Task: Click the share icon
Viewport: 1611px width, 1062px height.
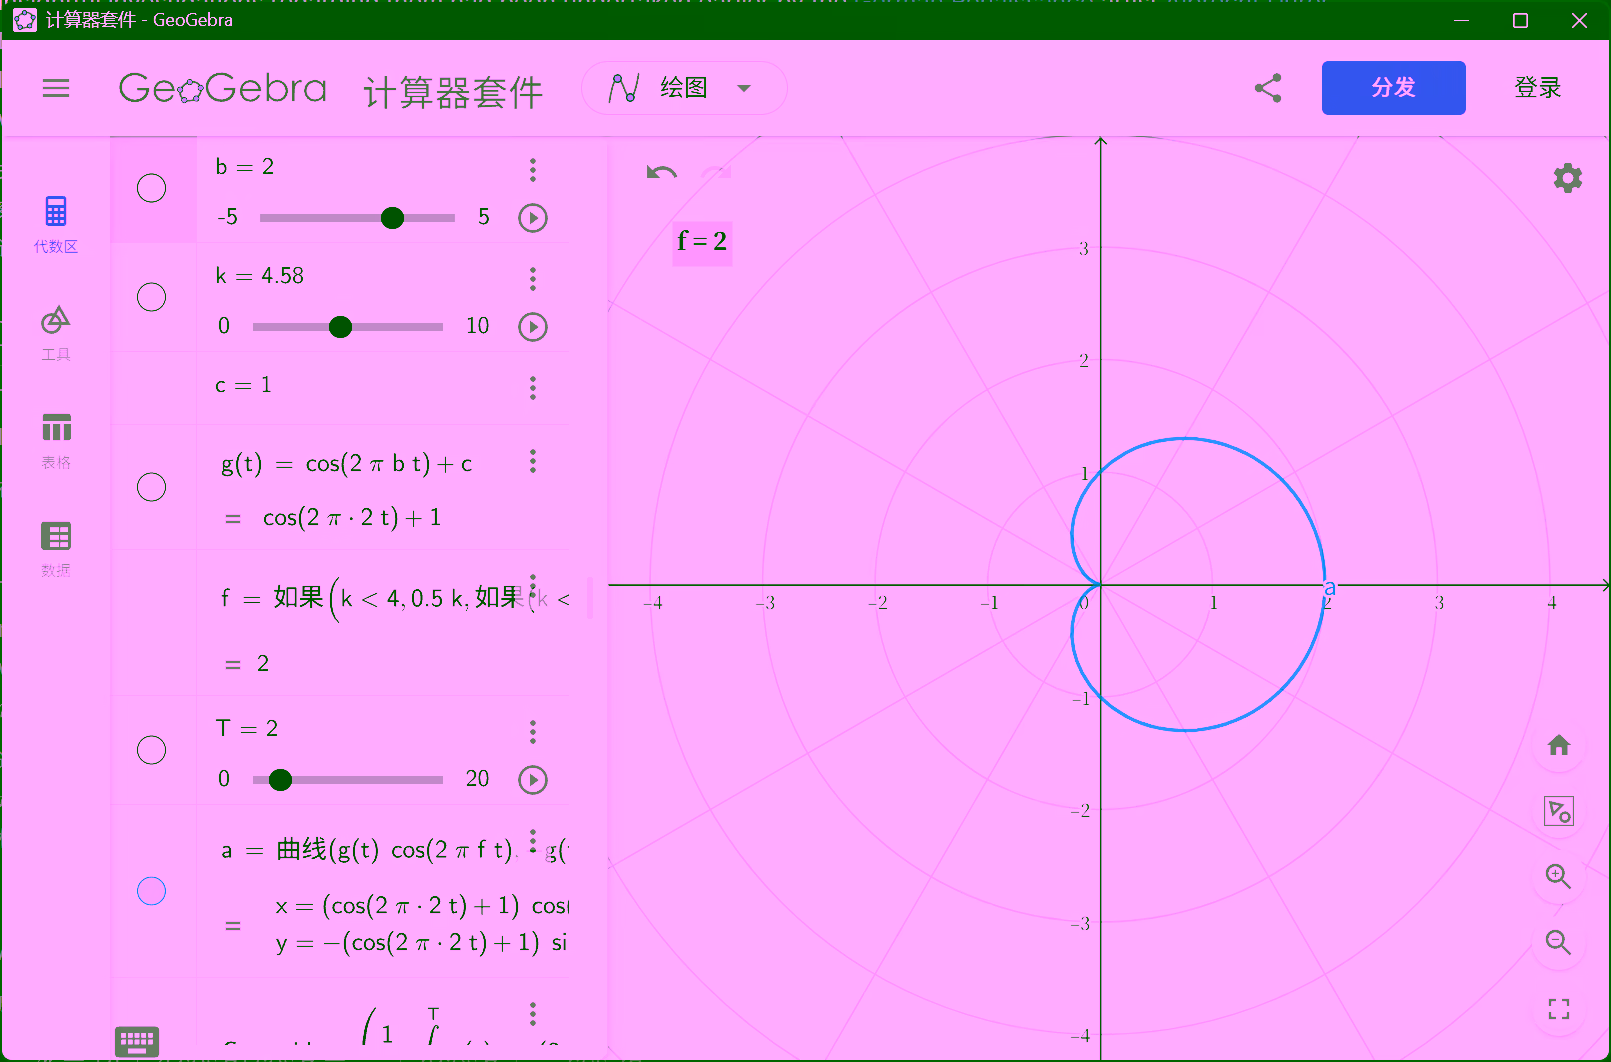Action: pyautogui.click(x=1268, y=88)
